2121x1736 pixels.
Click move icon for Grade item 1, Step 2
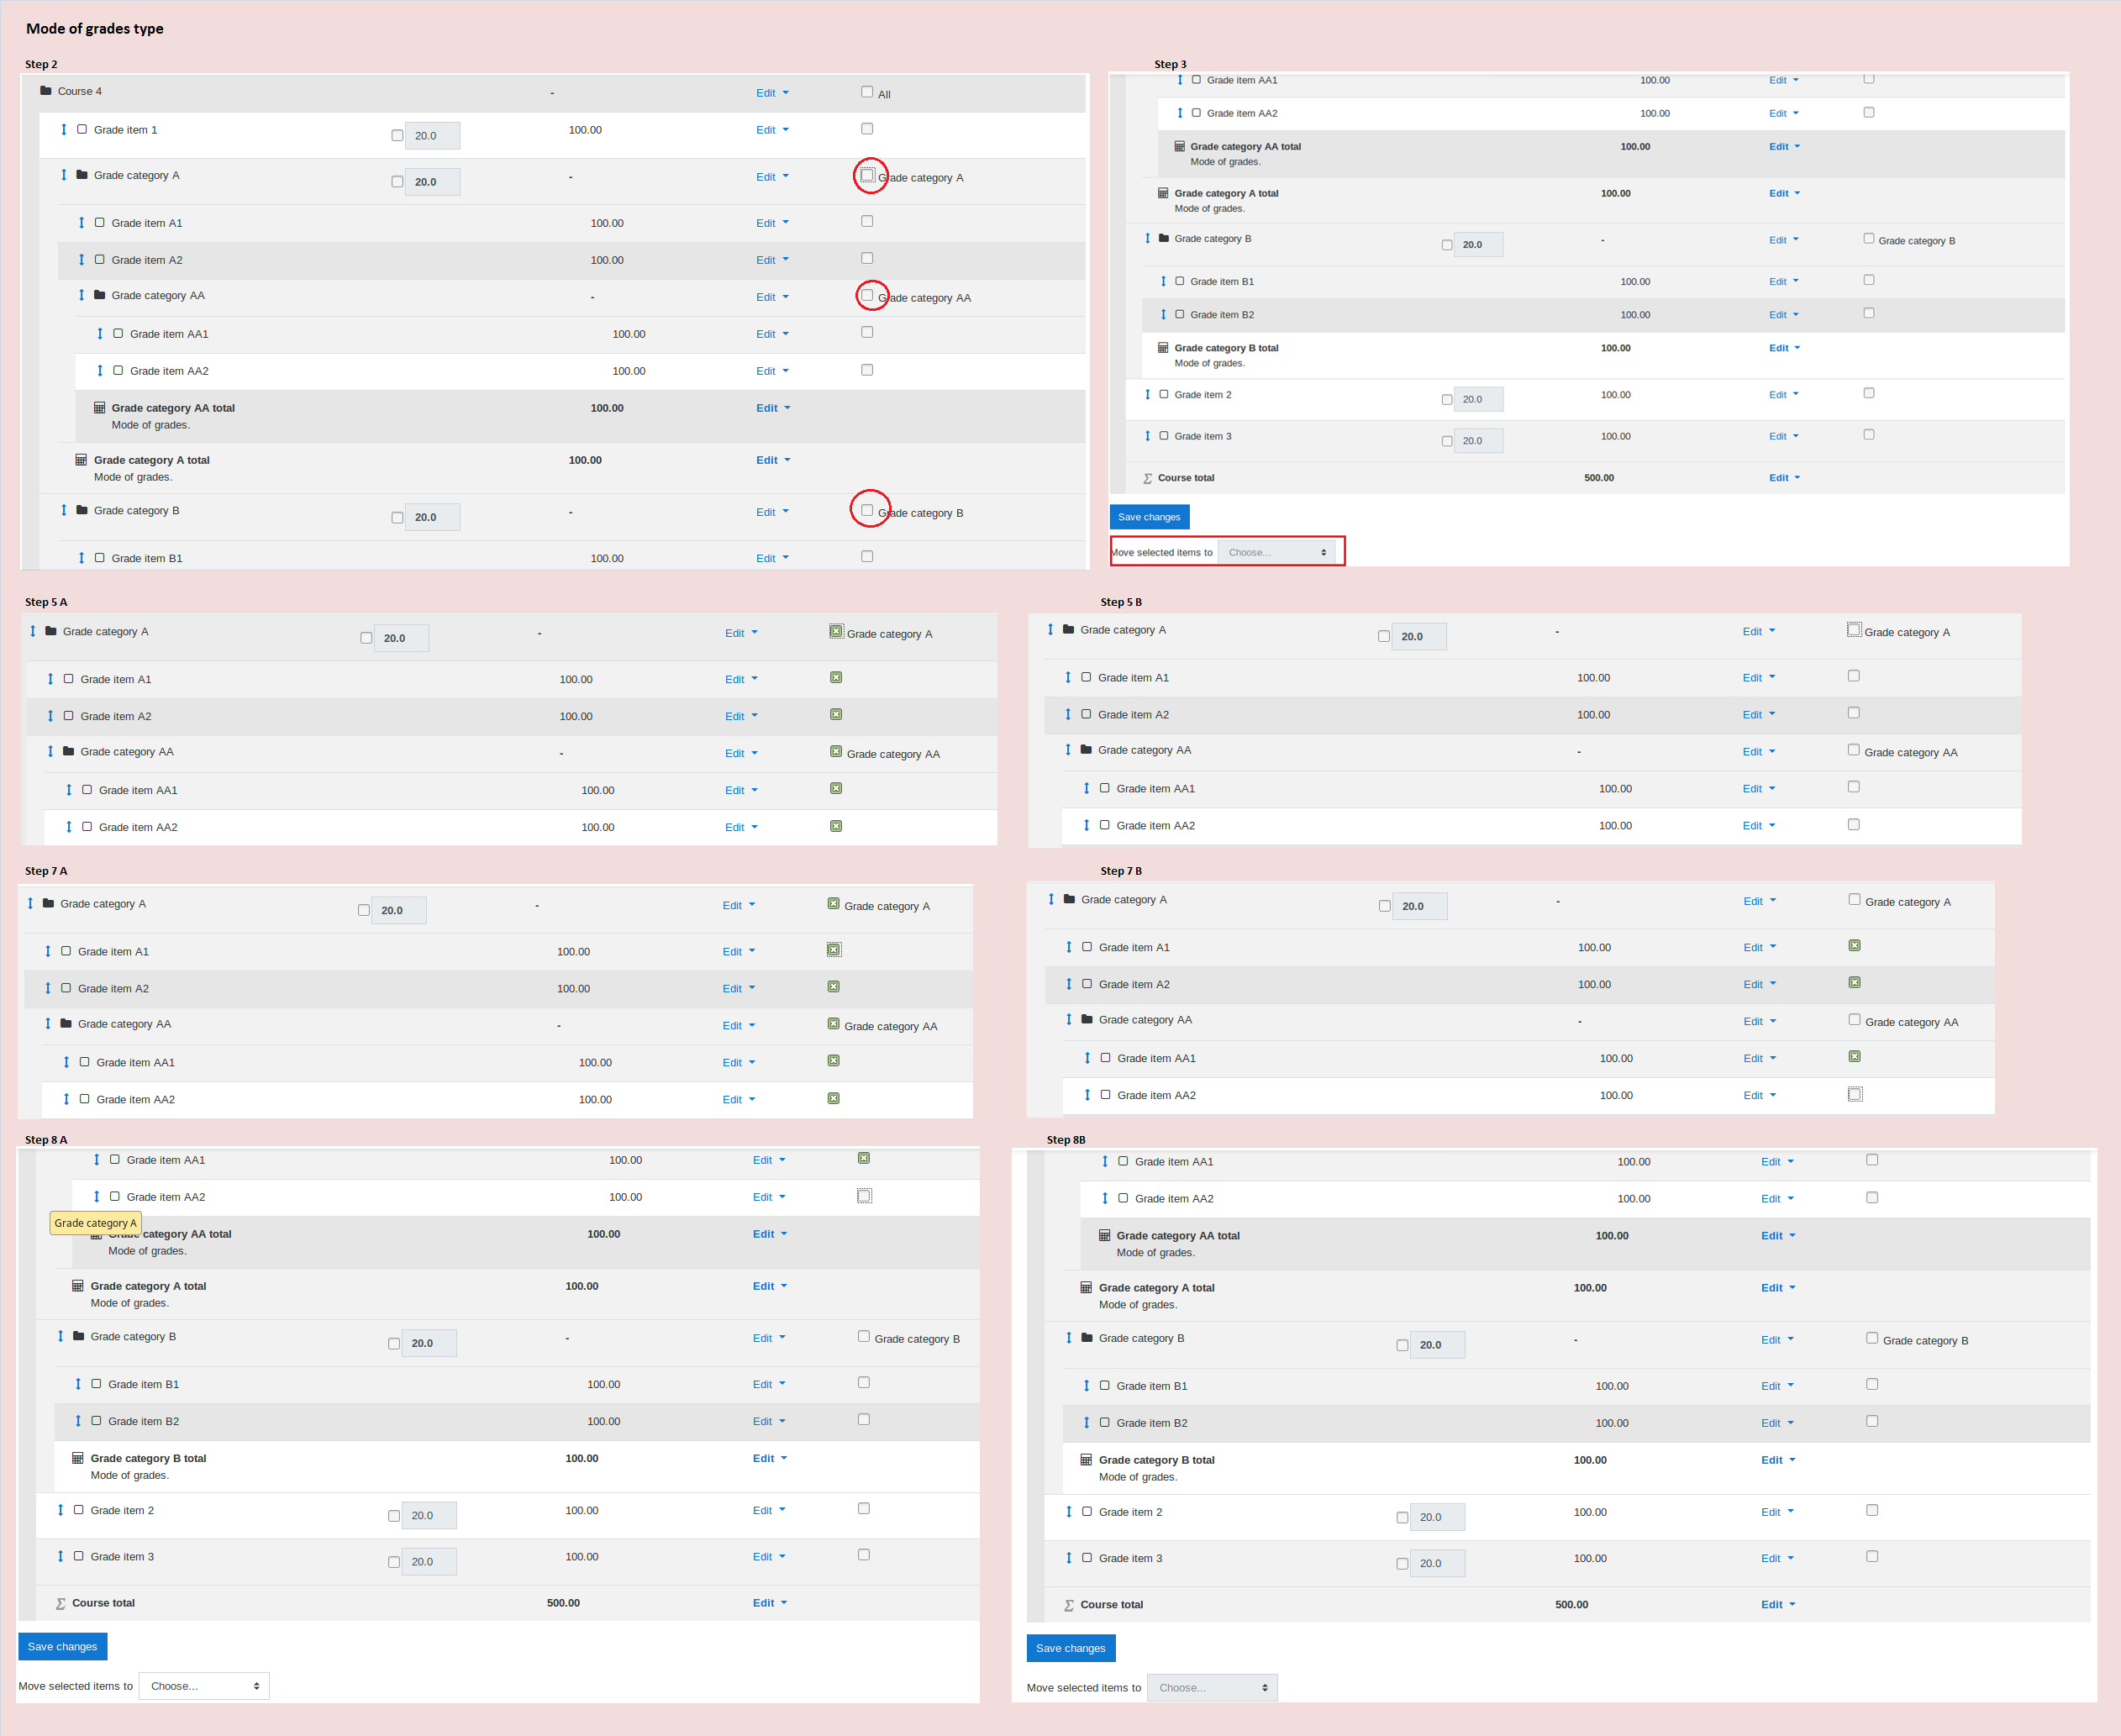coord(64,129)
